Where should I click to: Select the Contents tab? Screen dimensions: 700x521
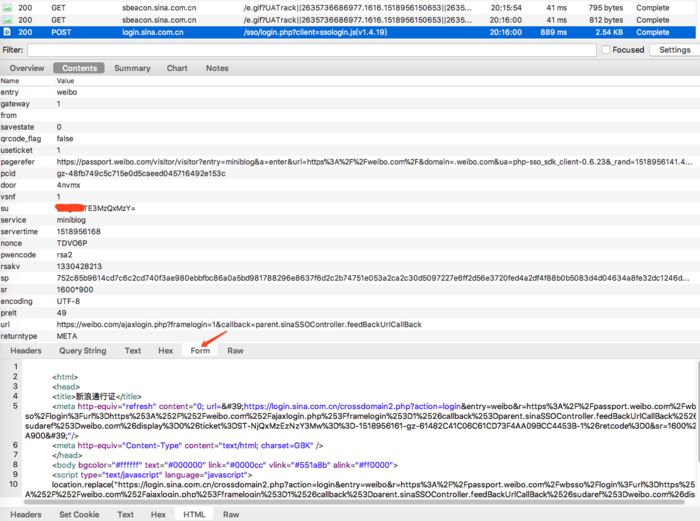point(79,68)
